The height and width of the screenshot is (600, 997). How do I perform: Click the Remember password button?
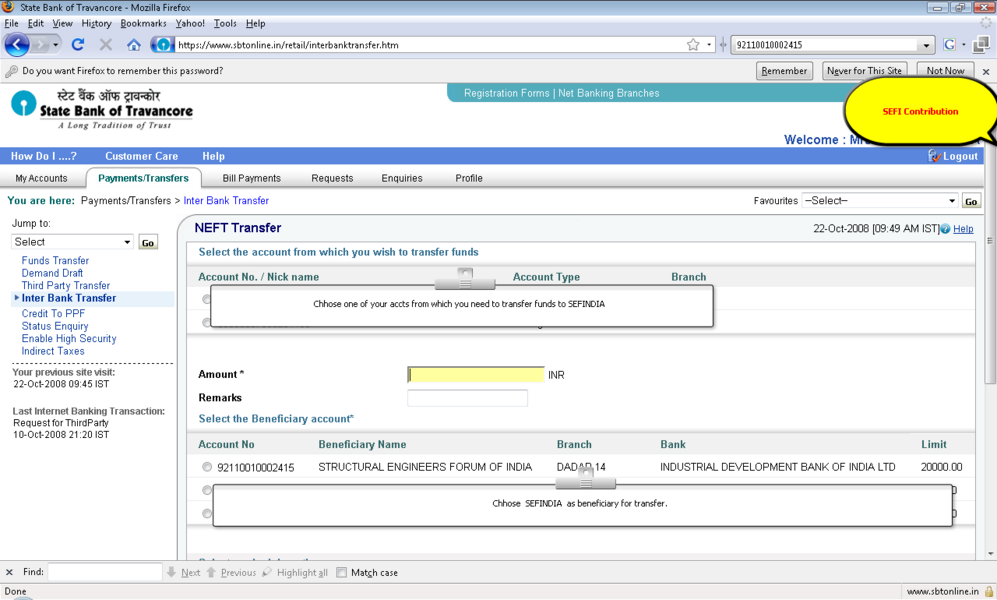coord(784,71)
